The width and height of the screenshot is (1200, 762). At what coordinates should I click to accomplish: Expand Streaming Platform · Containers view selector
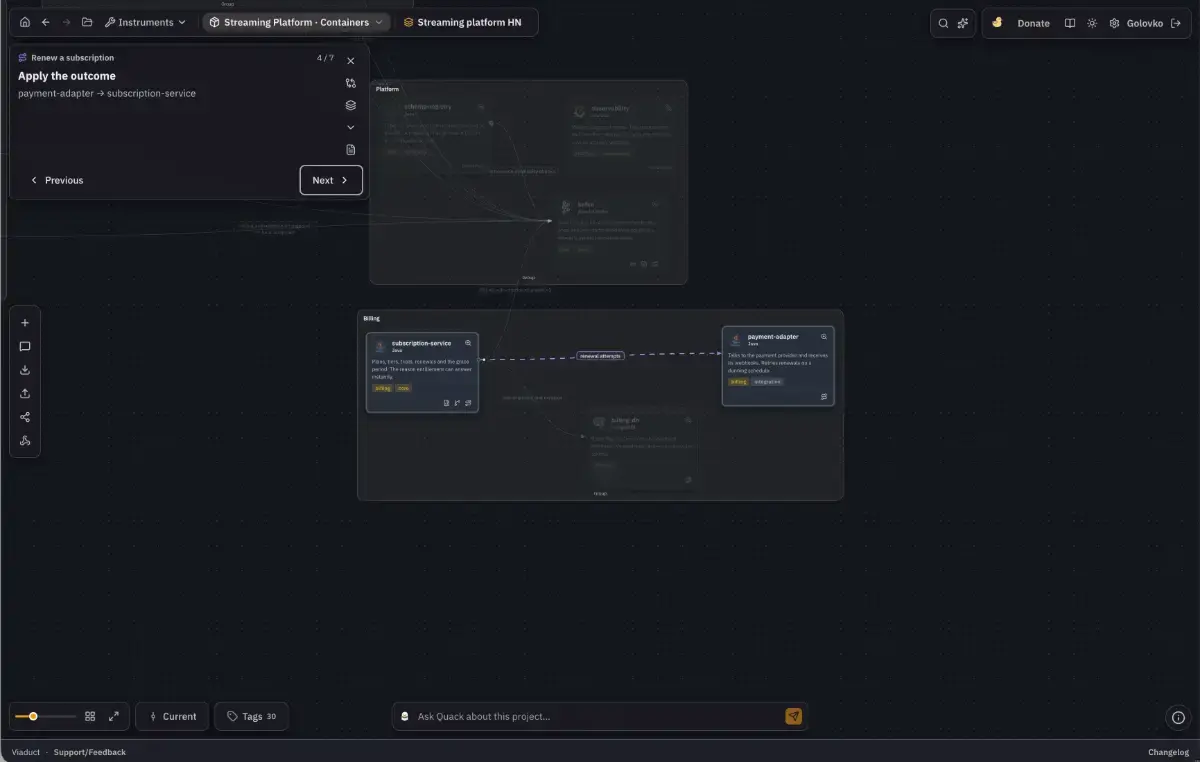click(x=296, y=22)
